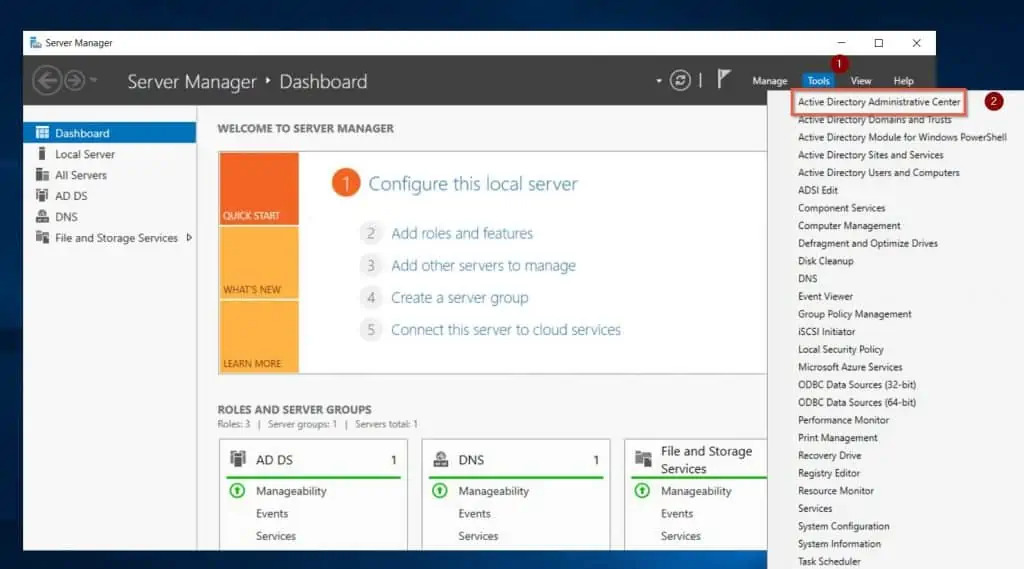Click the AD DS icon in sidebar
This screenshot has height=569, width=1024.
(x=42, y=195)
